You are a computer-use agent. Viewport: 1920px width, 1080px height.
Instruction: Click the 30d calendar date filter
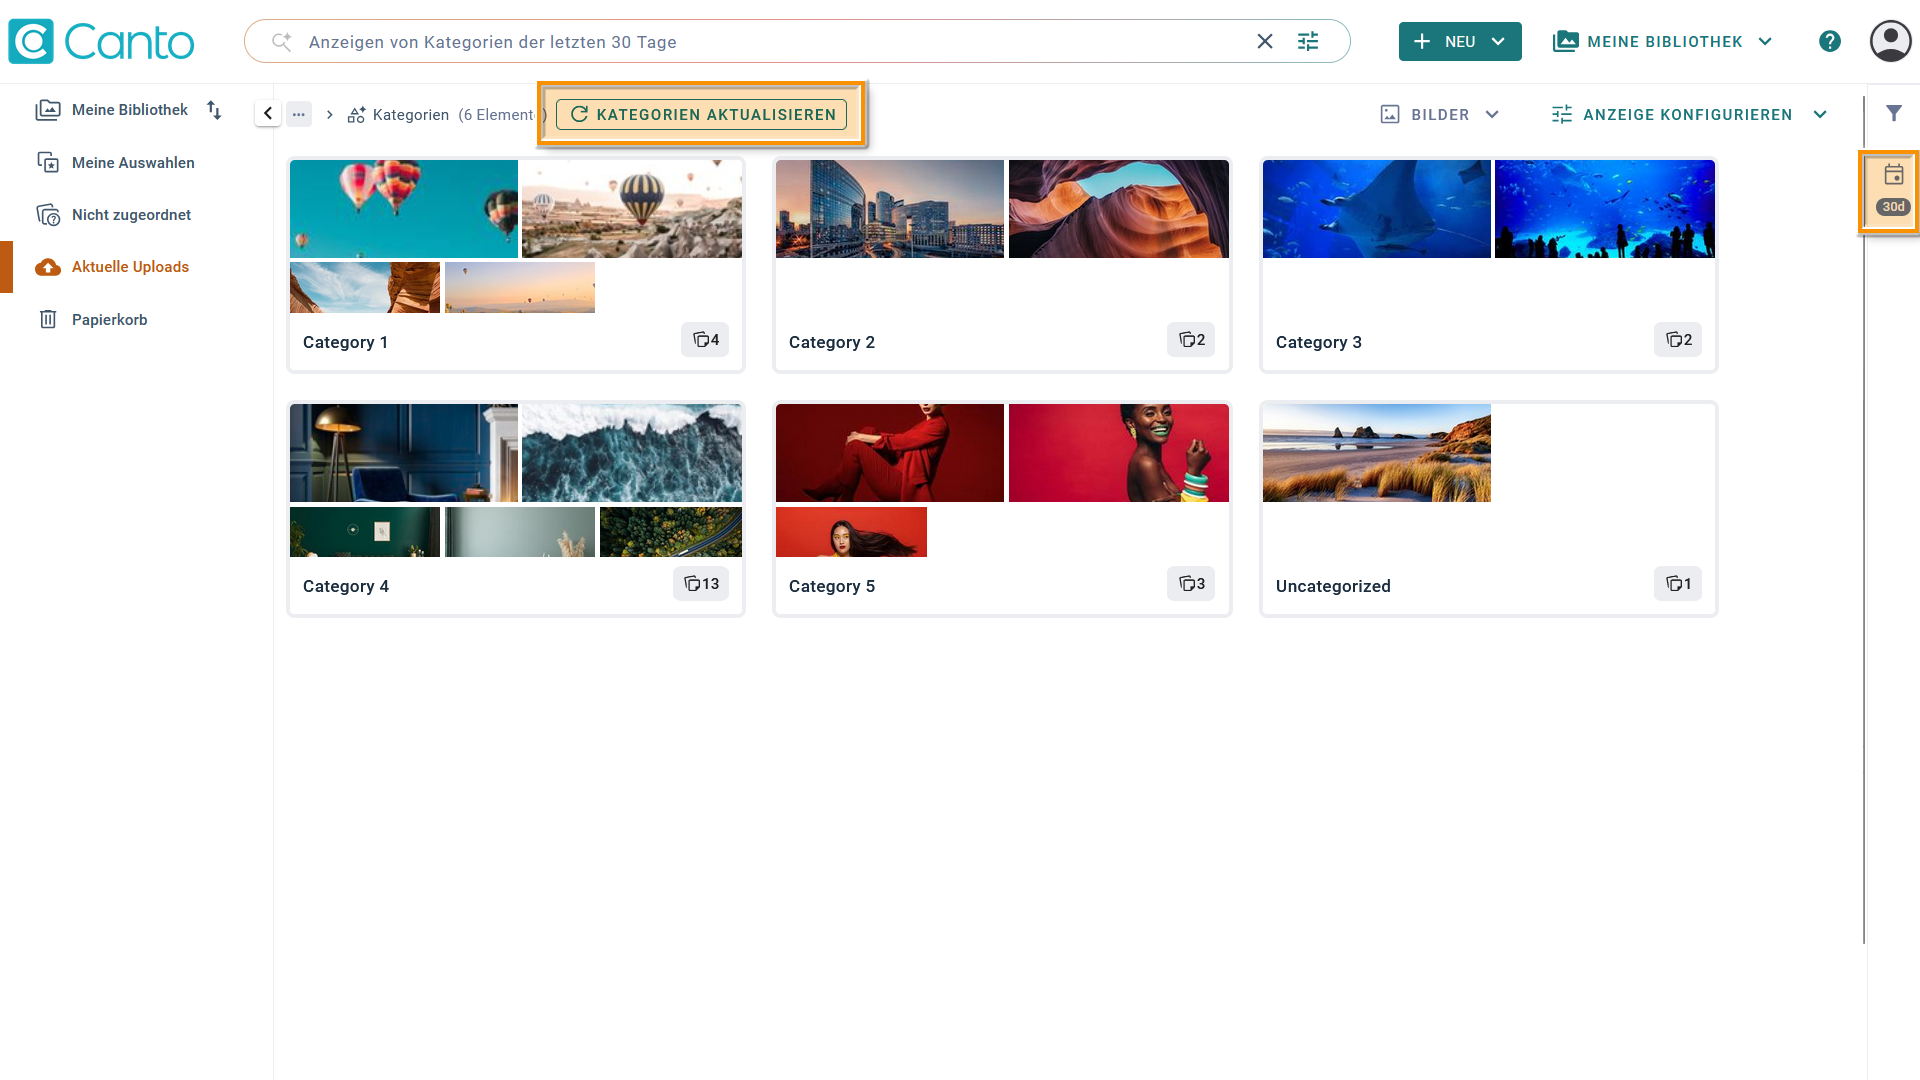(1893, 190)
